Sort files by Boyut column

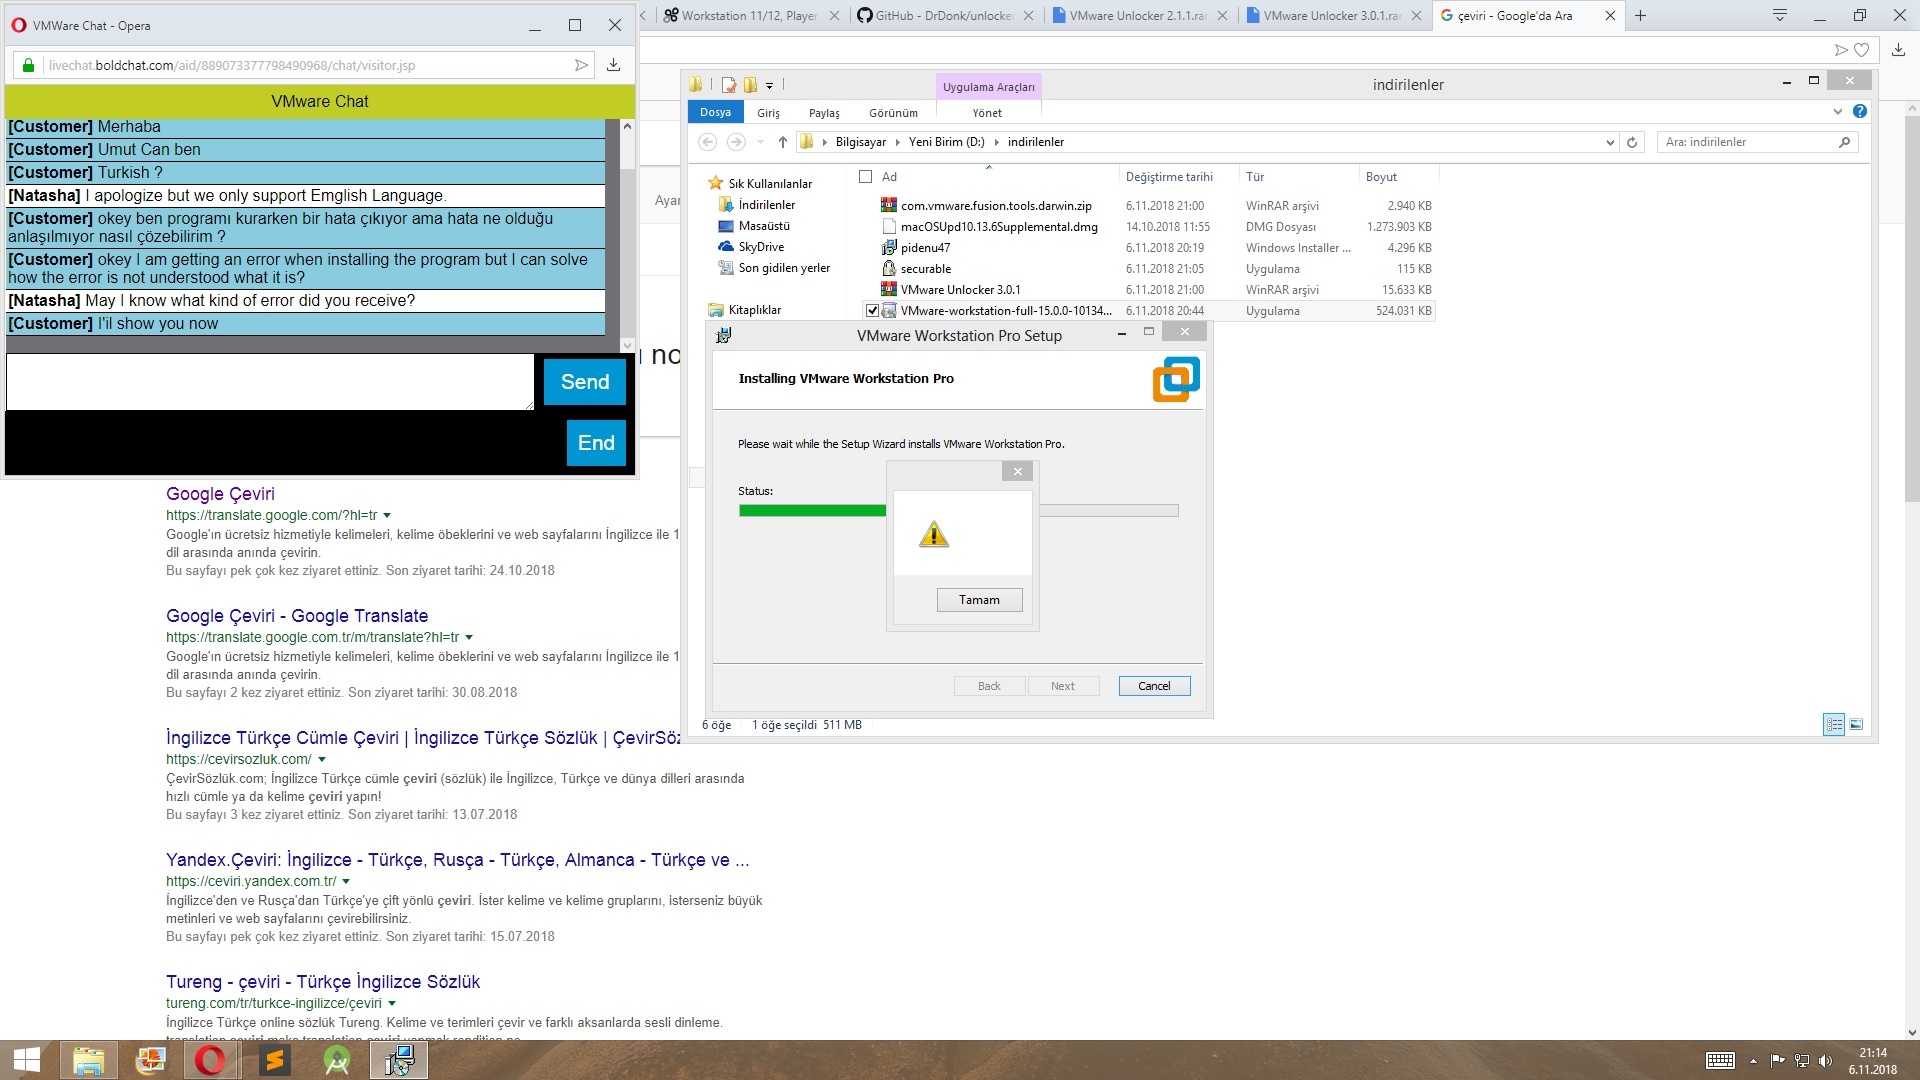click(1381, 177)
